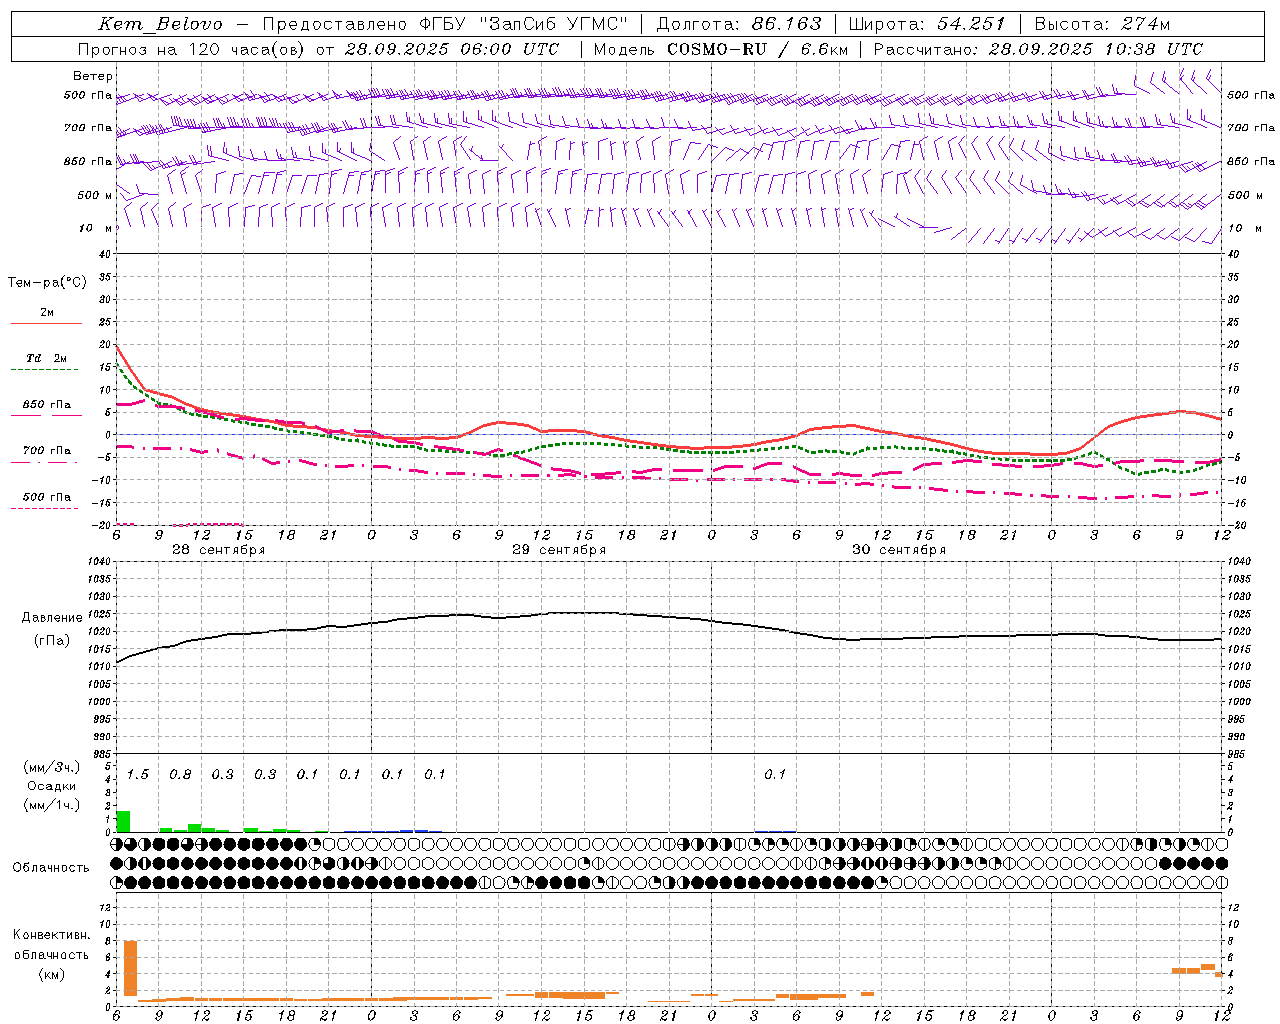The width and height of the screenshot is (1280, 1024).
Task: Click the 1.5 precipitation amount value
Action: coord(138,775)
